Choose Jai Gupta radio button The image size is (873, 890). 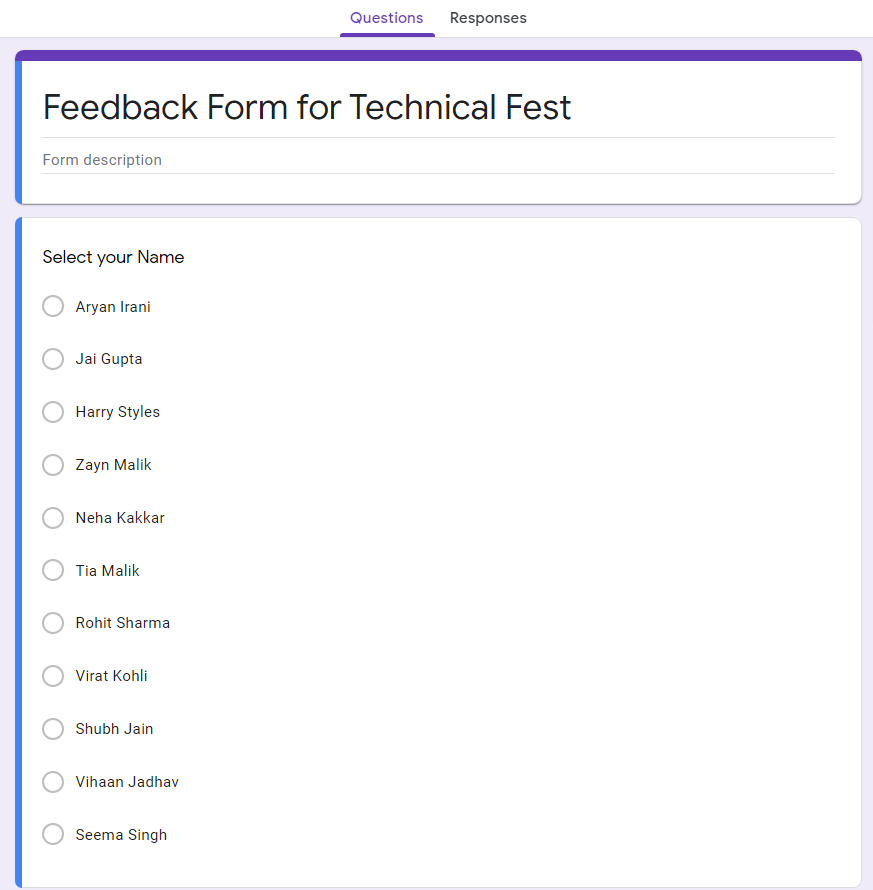(53, 359)
